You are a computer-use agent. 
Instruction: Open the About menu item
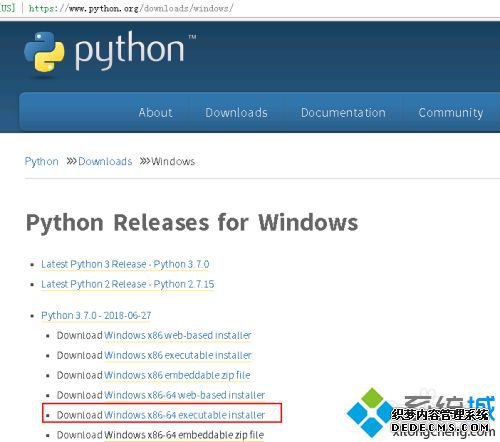click(x=155, y=113)
